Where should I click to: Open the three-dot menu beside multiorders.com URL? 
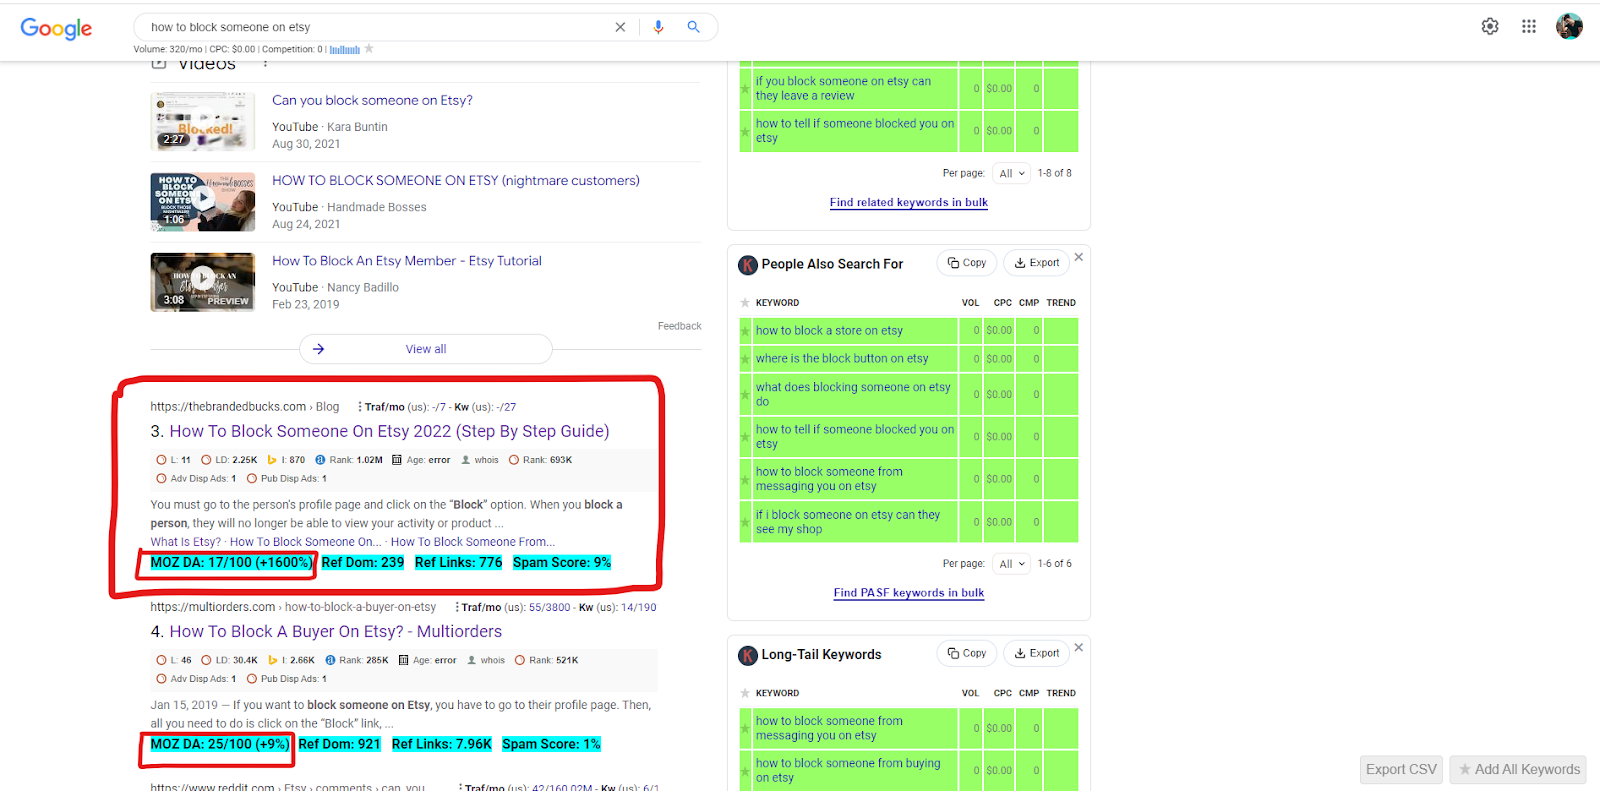(x=457, y=607)
